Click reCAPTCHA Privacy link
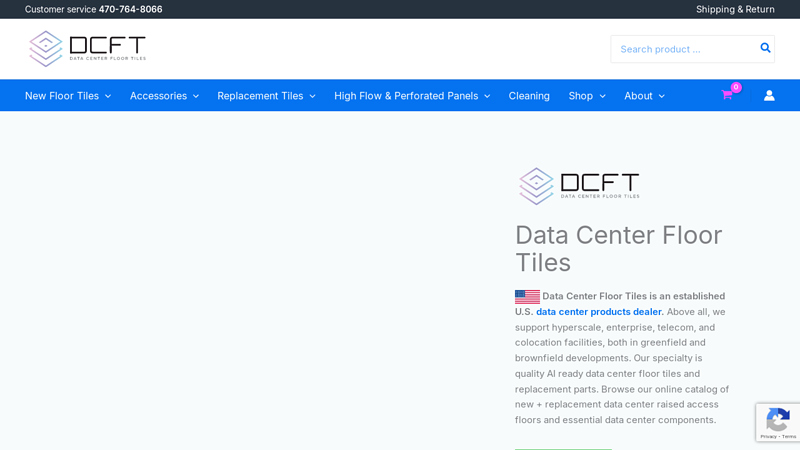Screen dimensions: 800x450 [x=768, y=437]
